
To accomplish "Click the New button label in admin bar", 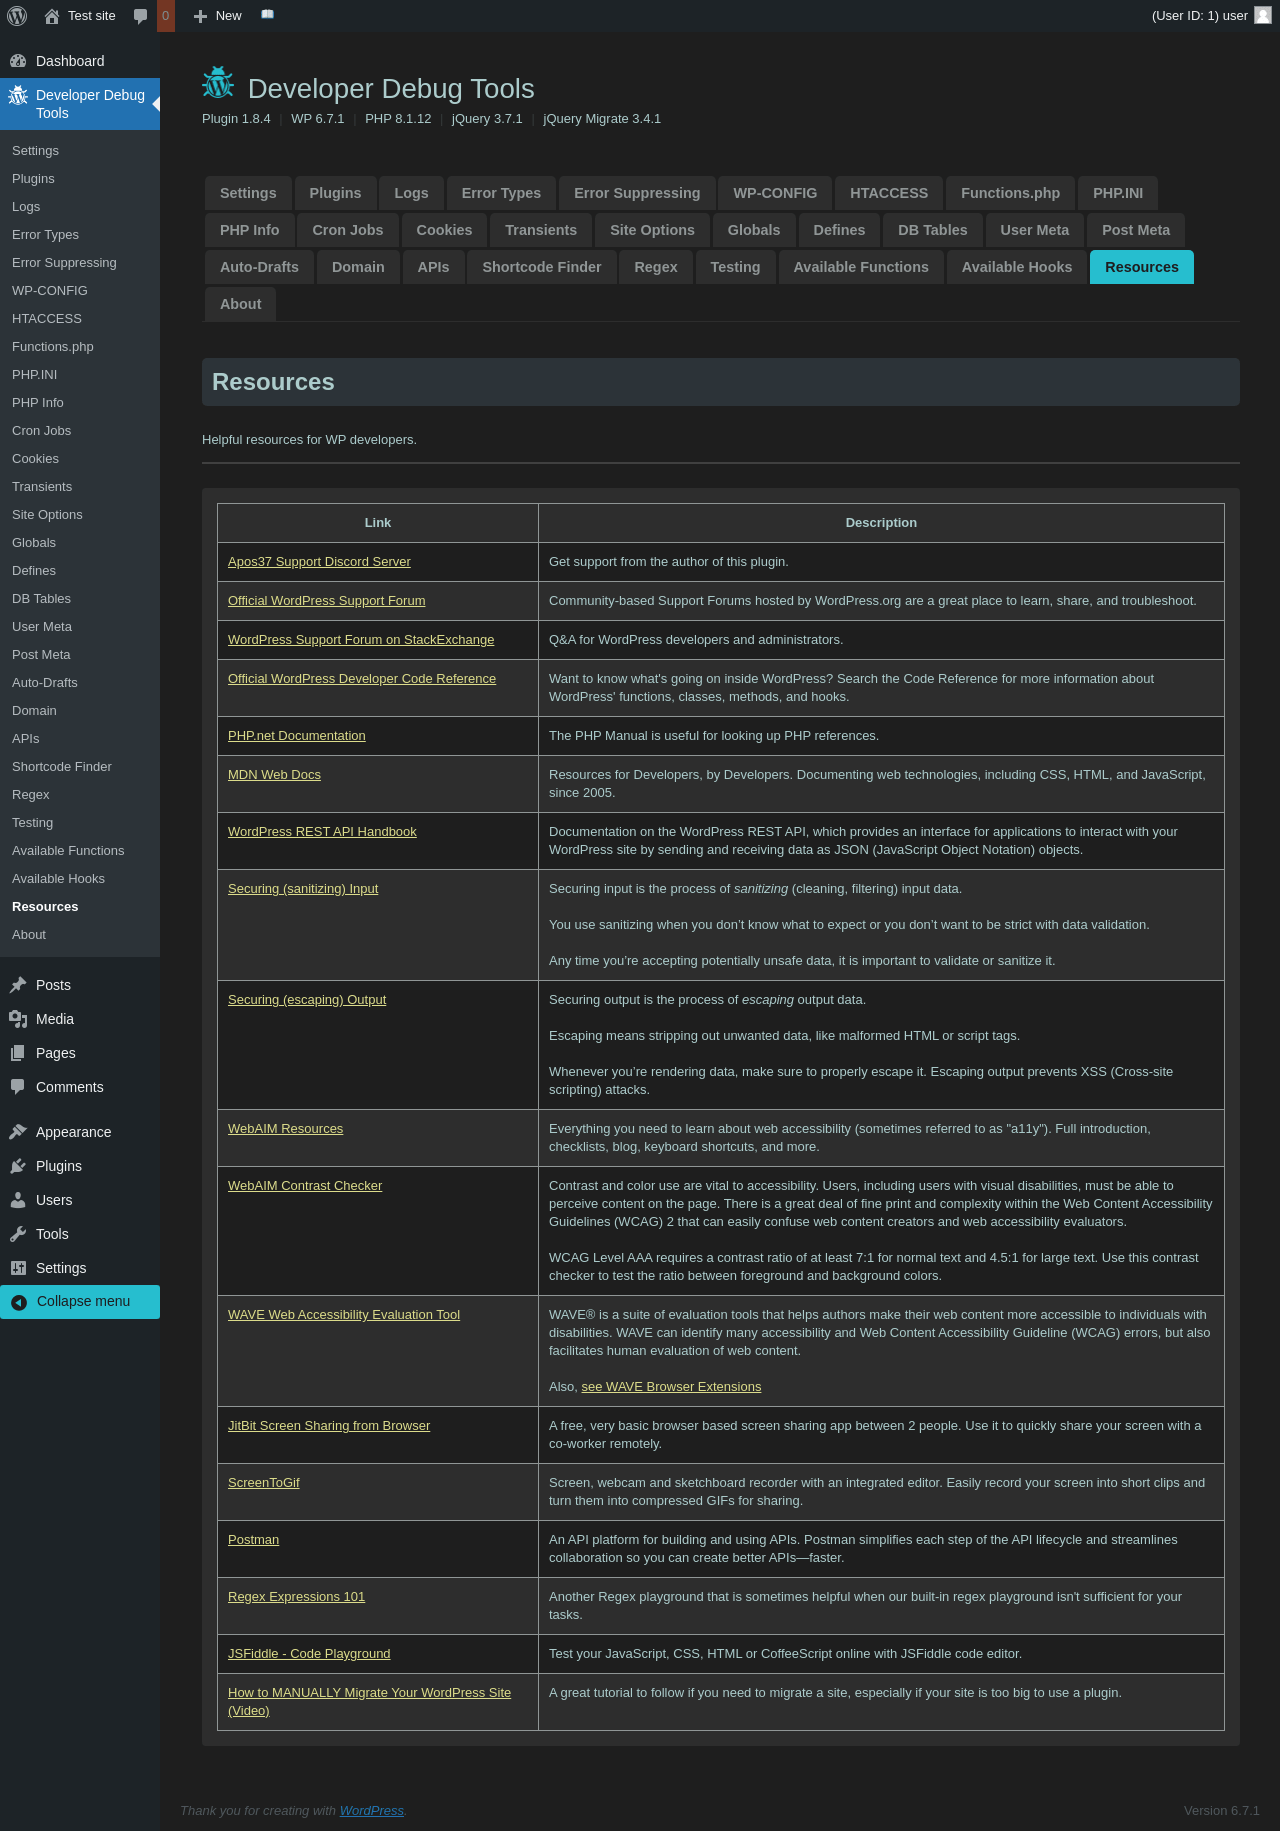I will (228, 16).
